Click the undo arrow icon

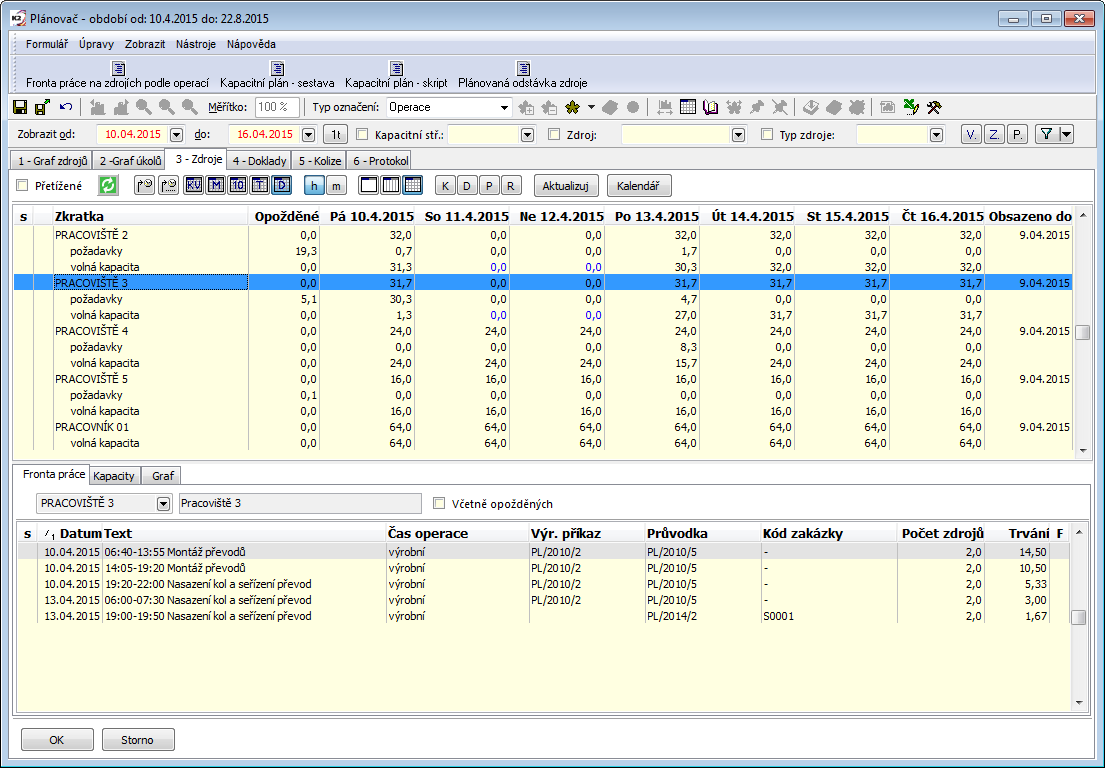66,107
